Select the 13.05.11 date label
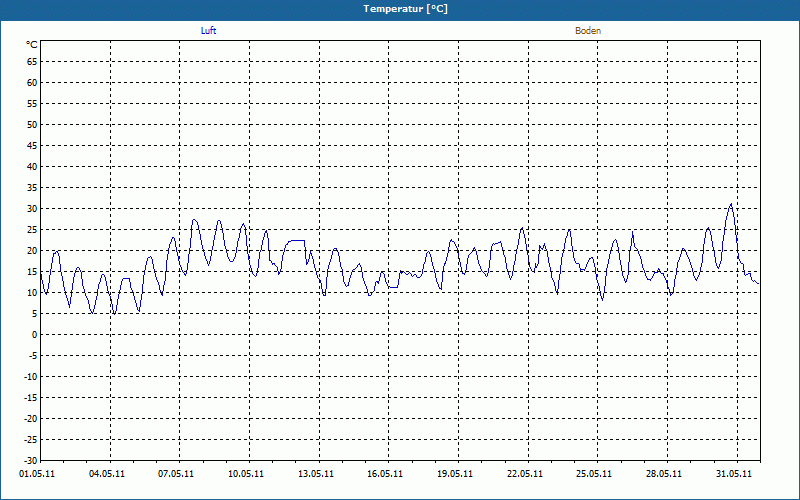The height and width of the screenshot is (500, 800). point(316,473)
